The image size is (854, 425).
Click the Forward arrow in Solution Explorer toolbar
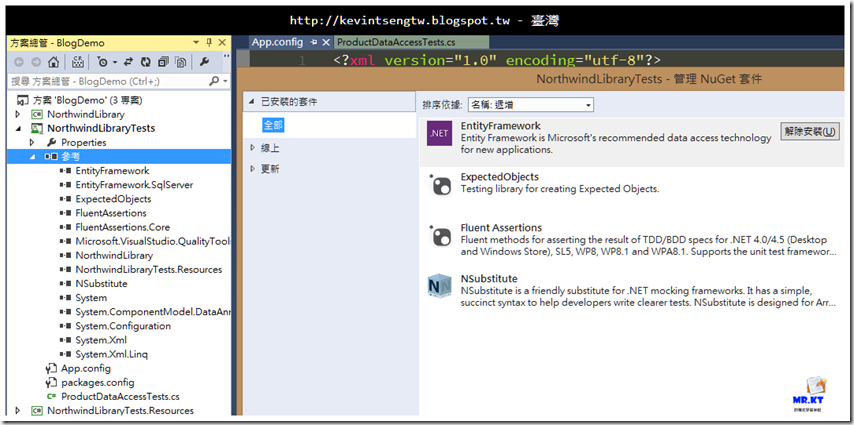(36, 62)
